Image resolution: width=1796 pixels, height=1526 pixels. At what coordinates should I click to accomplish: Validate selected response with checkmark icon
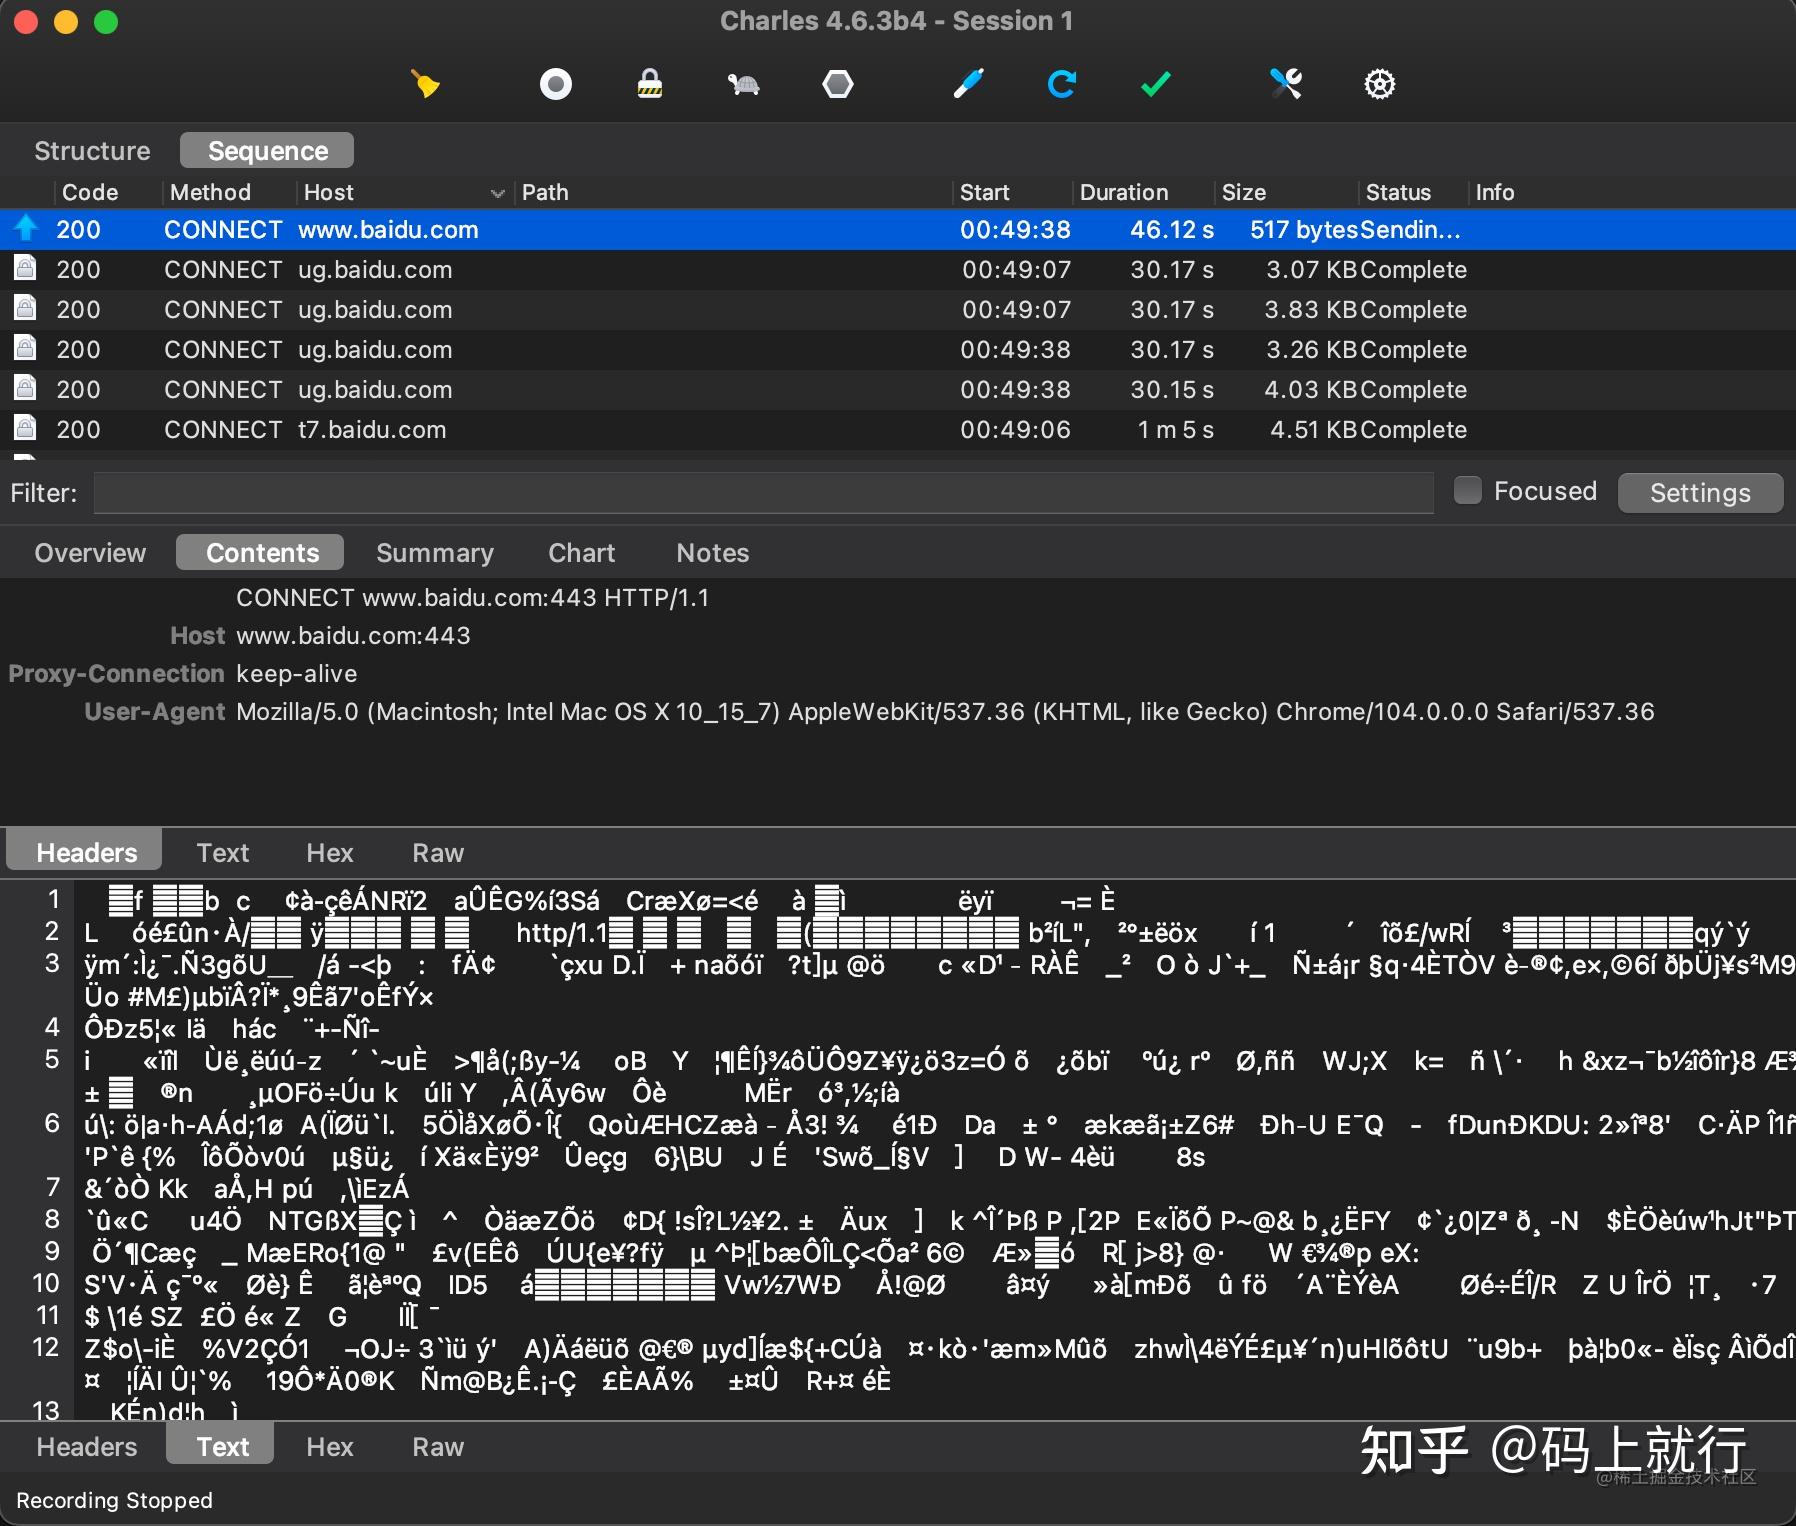click(x=1156, y=84)
